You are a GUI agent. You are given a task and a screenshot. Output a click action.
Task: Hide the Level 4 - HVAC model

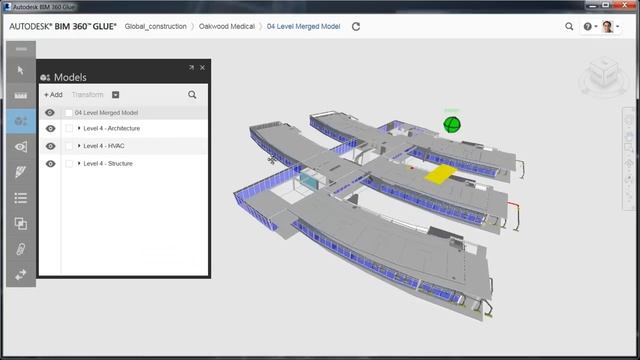[x=50, y=146]
